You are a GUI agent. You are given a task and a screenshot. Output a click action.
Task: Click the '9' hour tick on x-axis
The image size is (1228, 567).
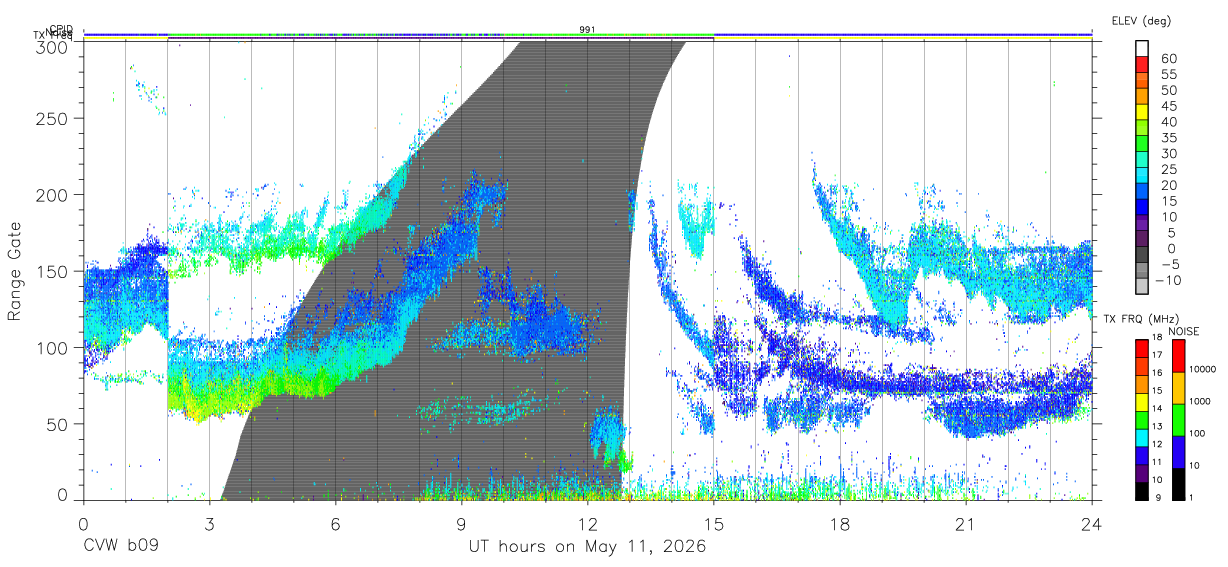point(461,524)
